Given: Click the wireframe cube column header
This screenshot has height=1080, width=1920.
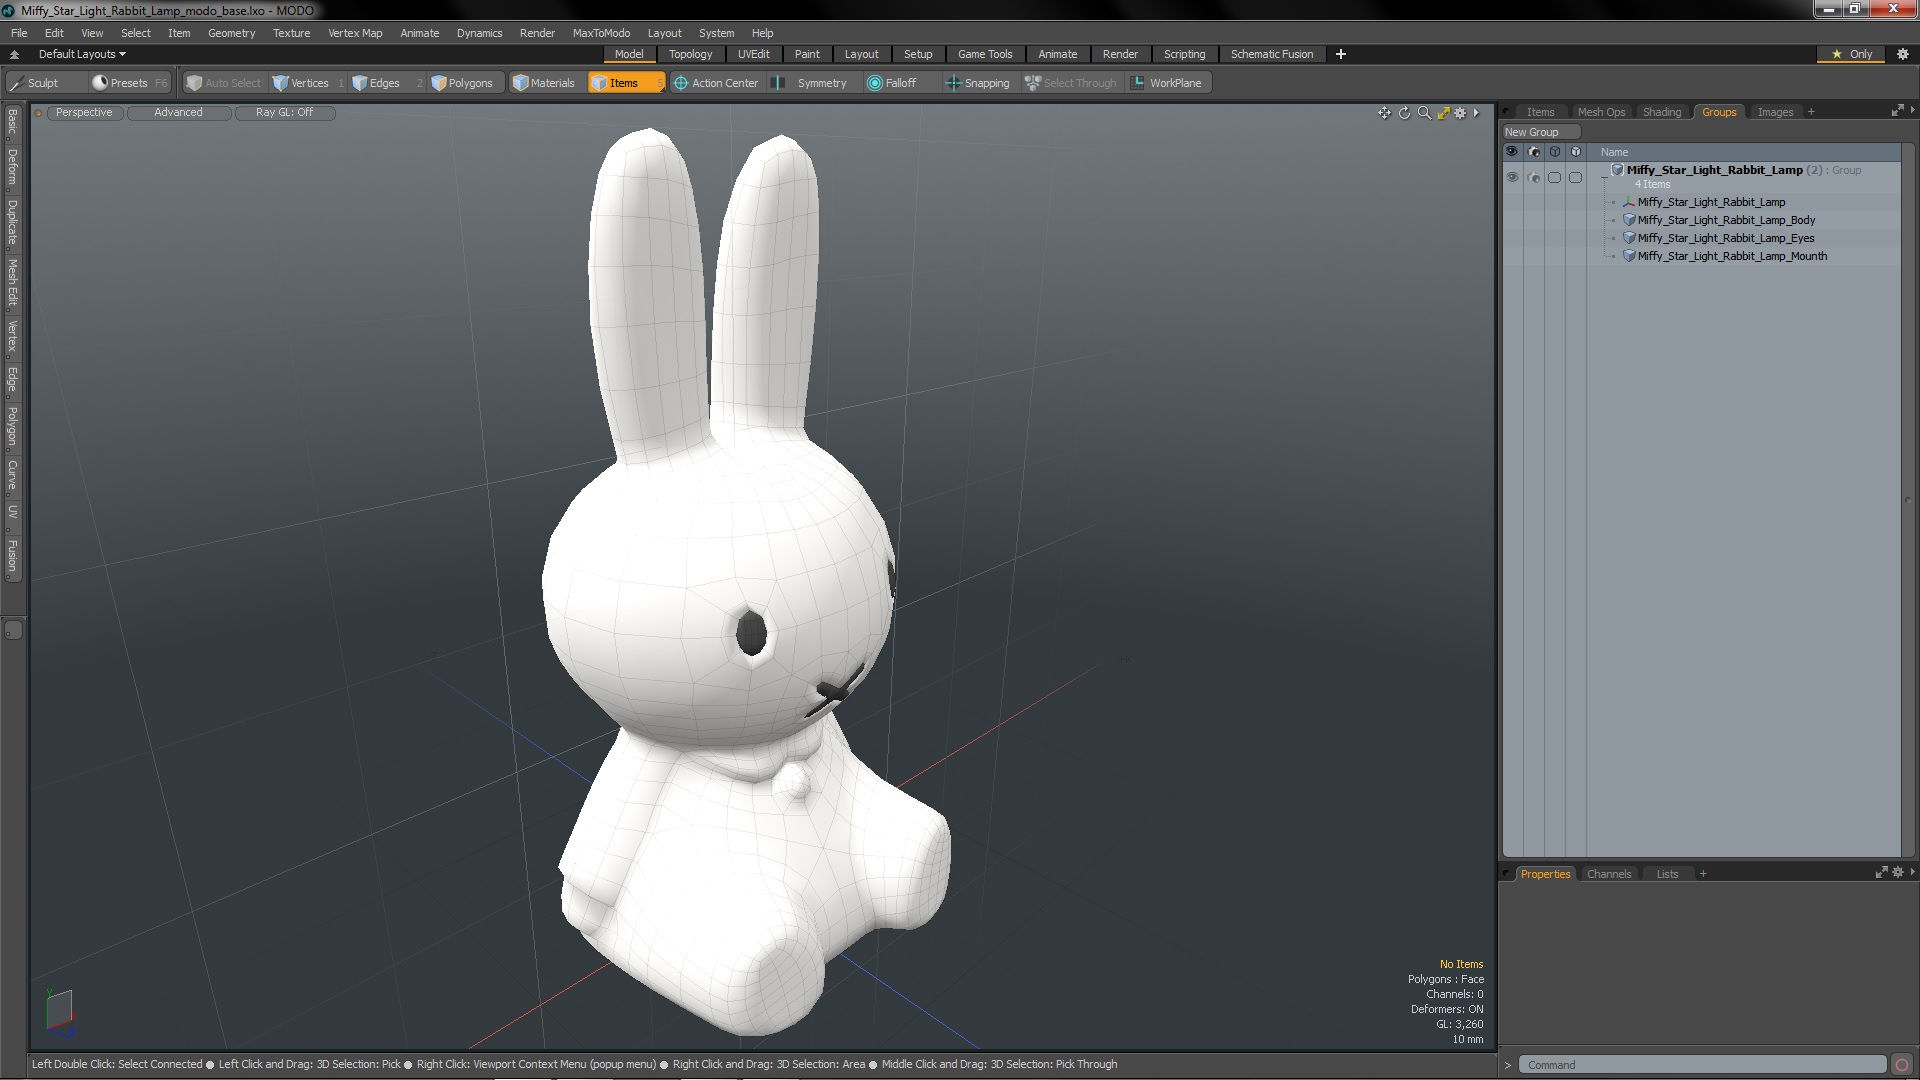Looking at the screenshot, I should click(x=1555, y=152).
